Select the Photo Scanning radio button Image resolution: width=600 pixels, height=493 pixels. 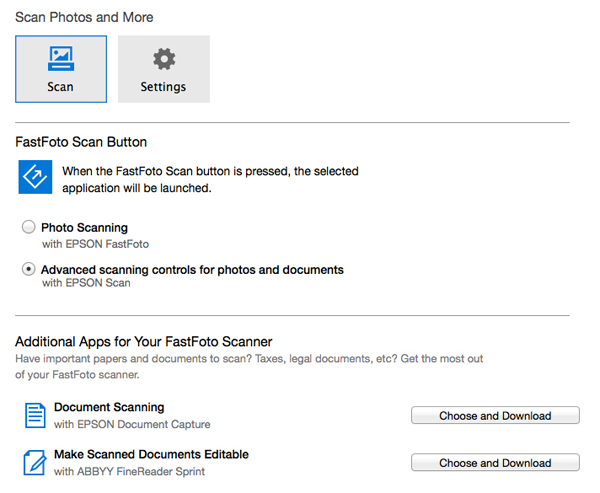[x=29, y=227]
